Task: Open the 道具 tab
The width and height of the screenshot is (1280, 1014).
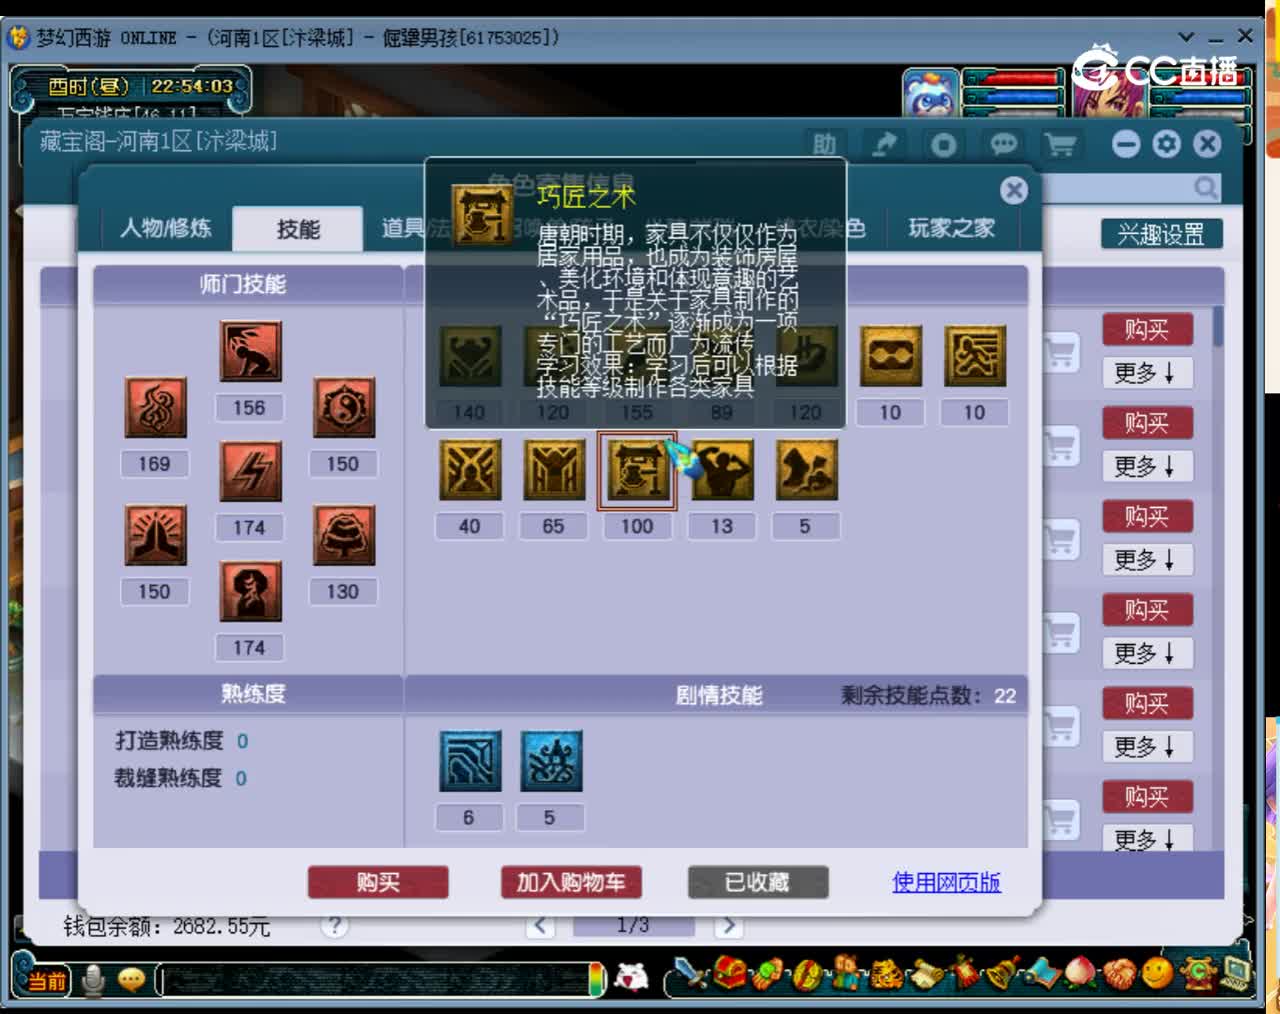Action: click(x=402, y=228)
